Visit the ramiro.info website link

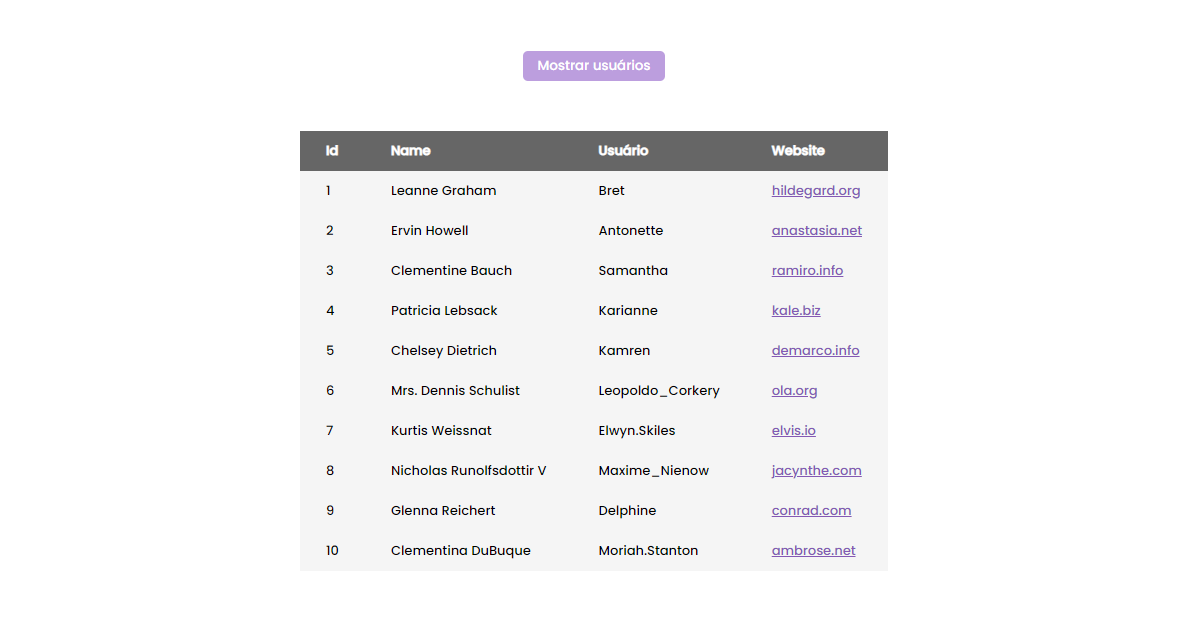[x=807, y=271]
